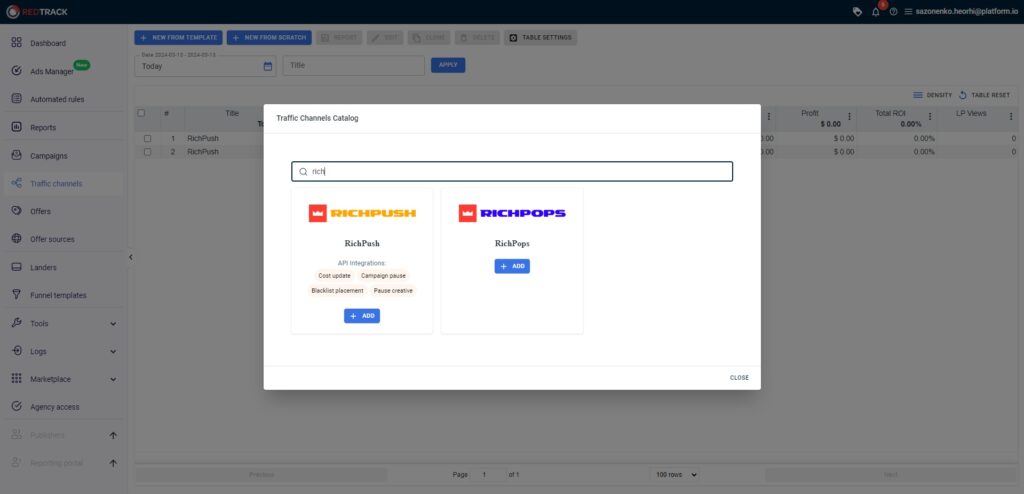Click the help question mark icon
Screen dimensions: 1024x494
tap(893, 11)
